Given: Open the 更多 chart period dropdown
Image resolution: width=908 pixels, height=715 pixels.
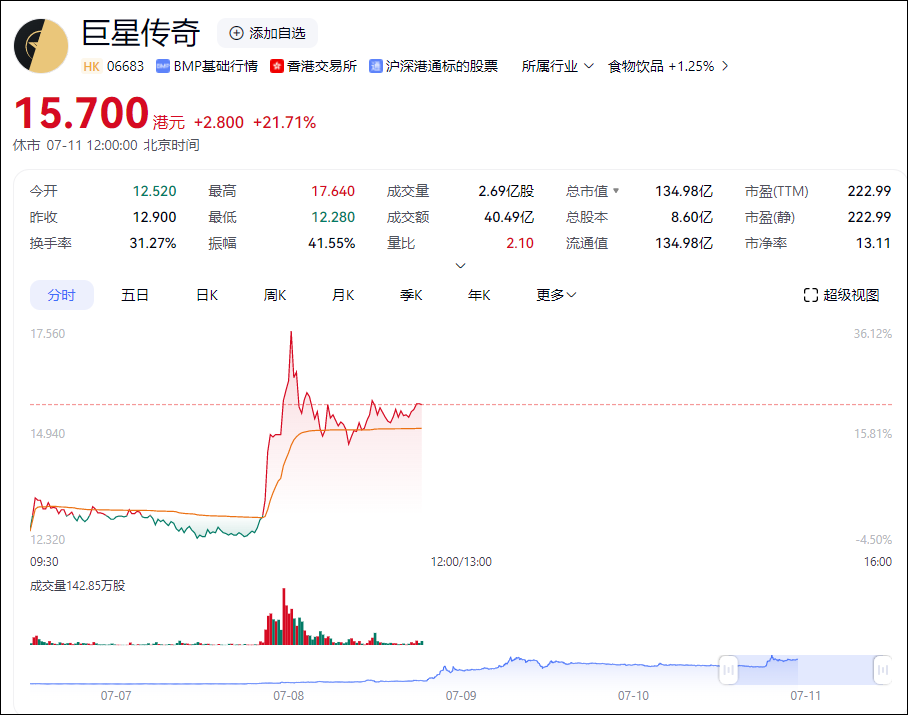Looking at the screenshot, I should 556,295.
